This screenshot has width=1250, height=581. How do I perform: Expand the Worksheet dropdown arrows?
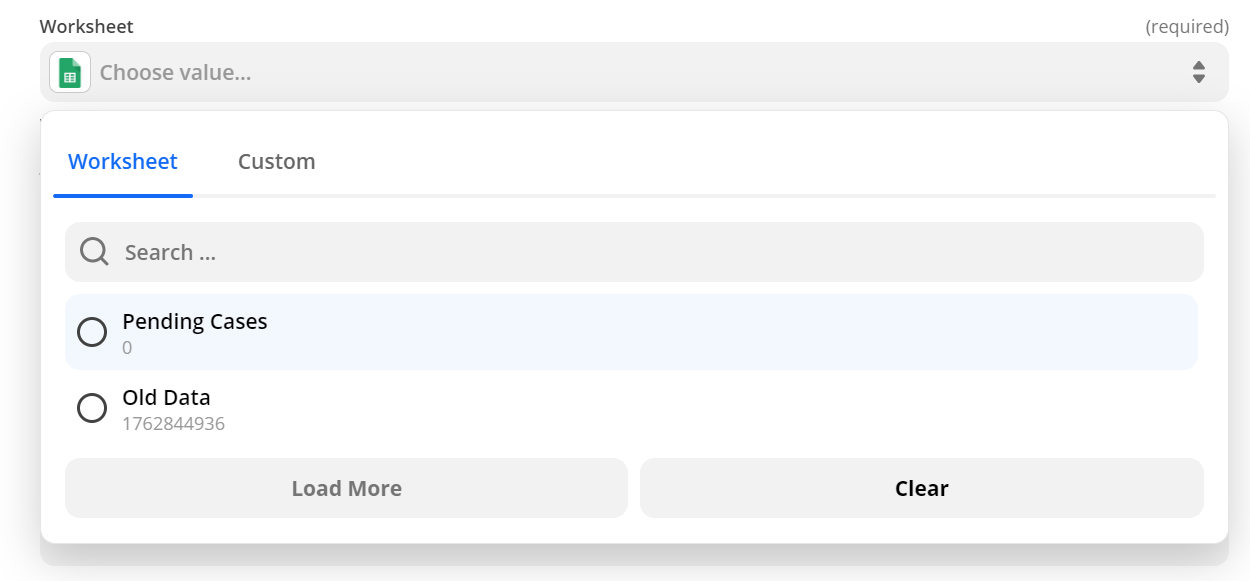(1198, 72)
